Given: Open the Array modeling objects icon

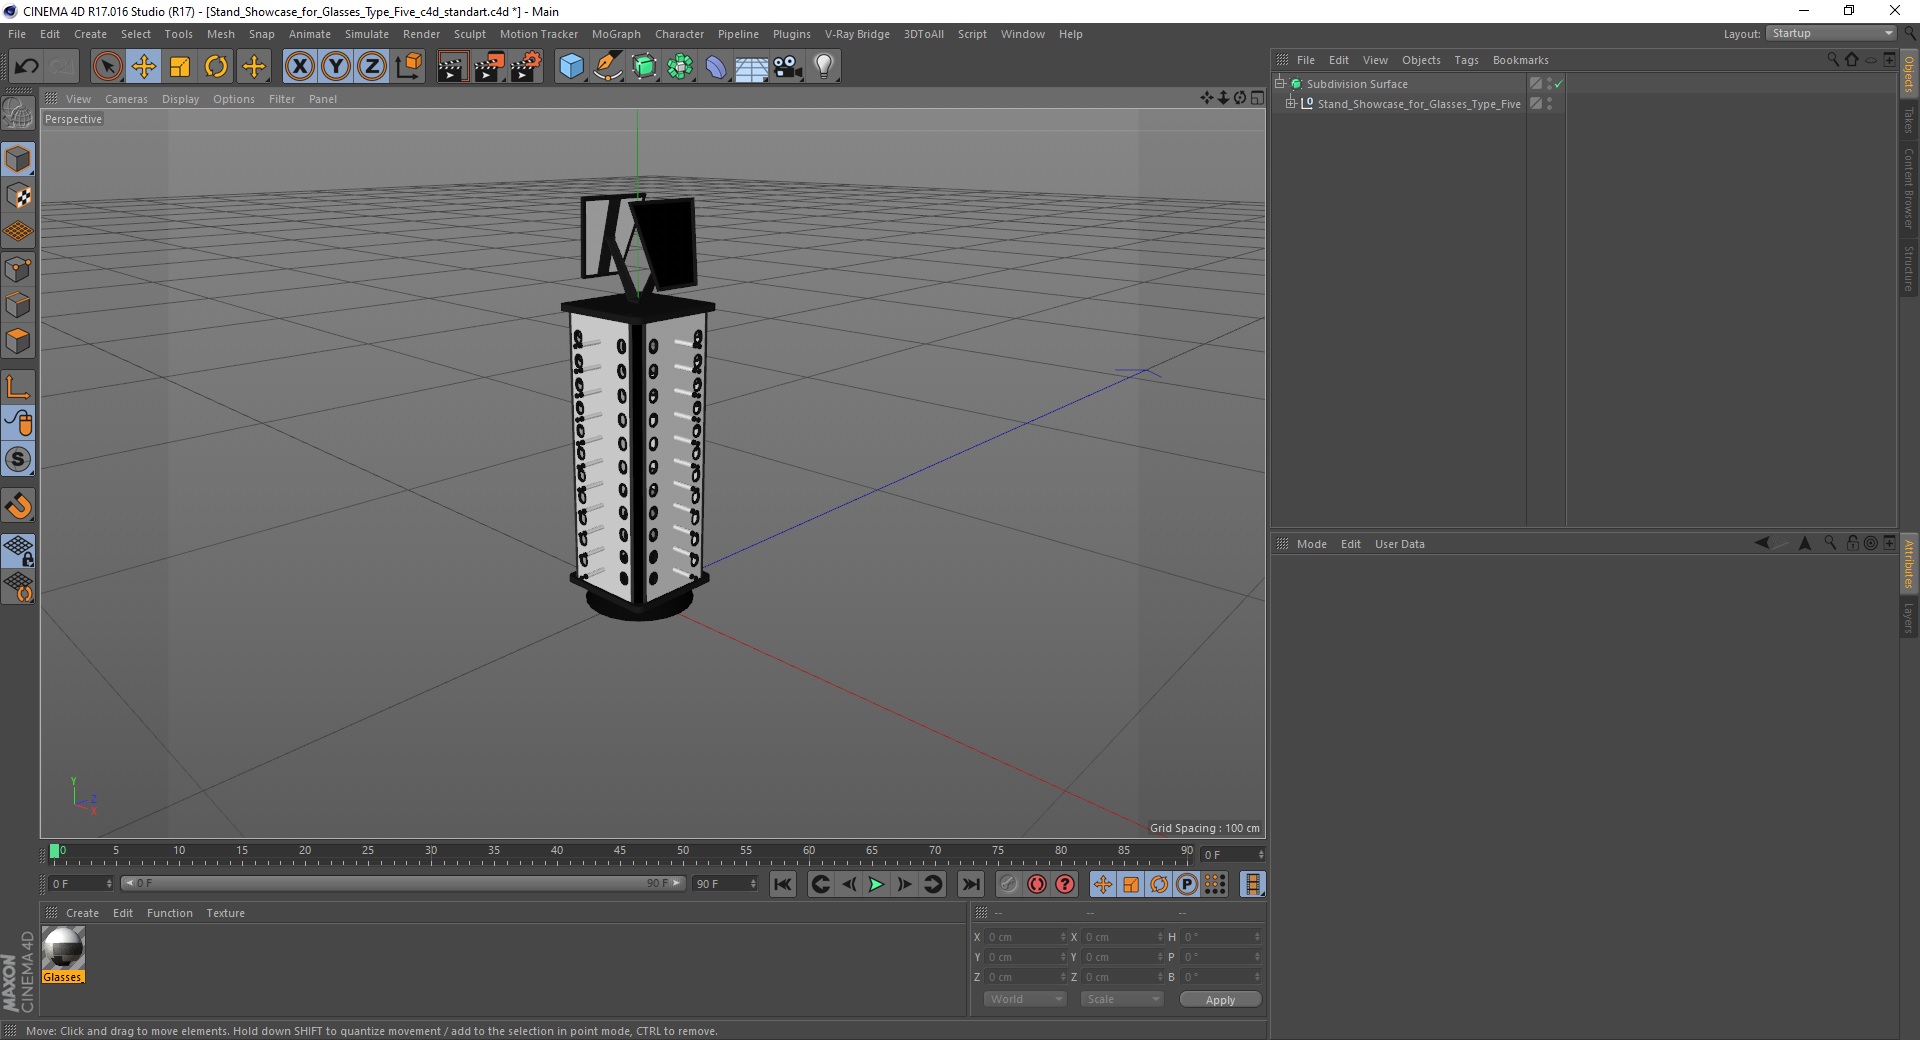Looking at the screenshot, I should [x=680, y=67].
